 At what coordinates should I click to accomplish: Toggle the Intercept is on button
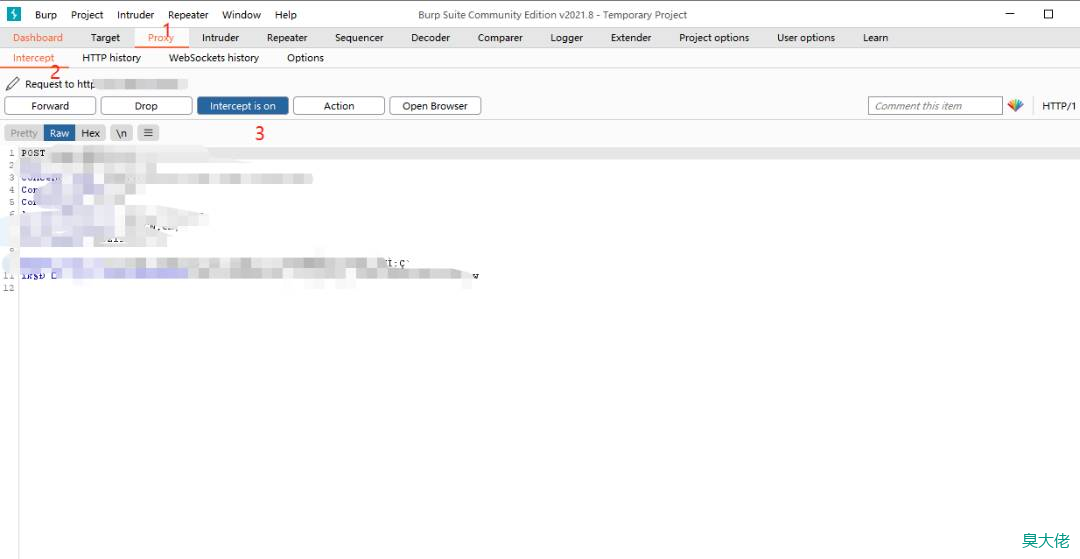pyautogui.click(x=242, y=106)
